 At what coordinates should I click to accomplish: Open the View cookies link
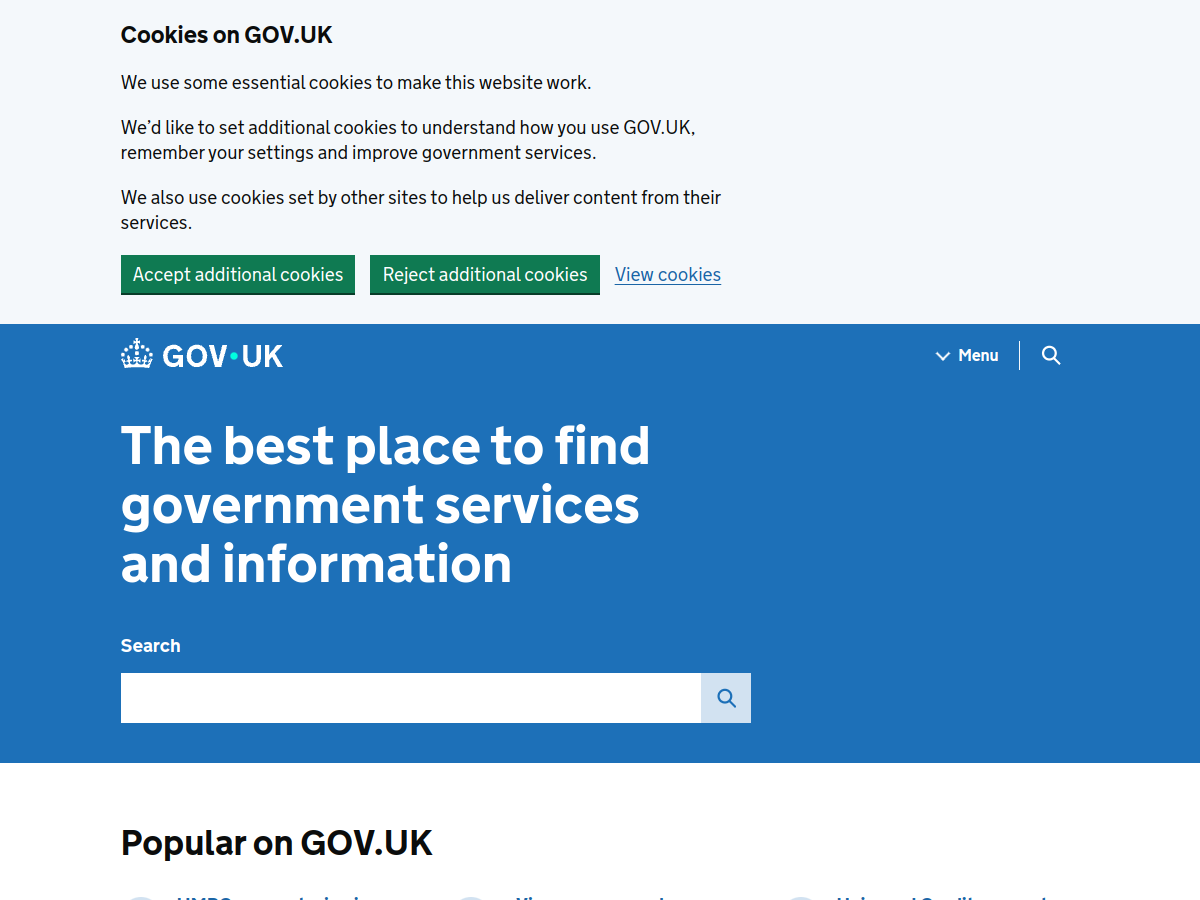[668, 274]
